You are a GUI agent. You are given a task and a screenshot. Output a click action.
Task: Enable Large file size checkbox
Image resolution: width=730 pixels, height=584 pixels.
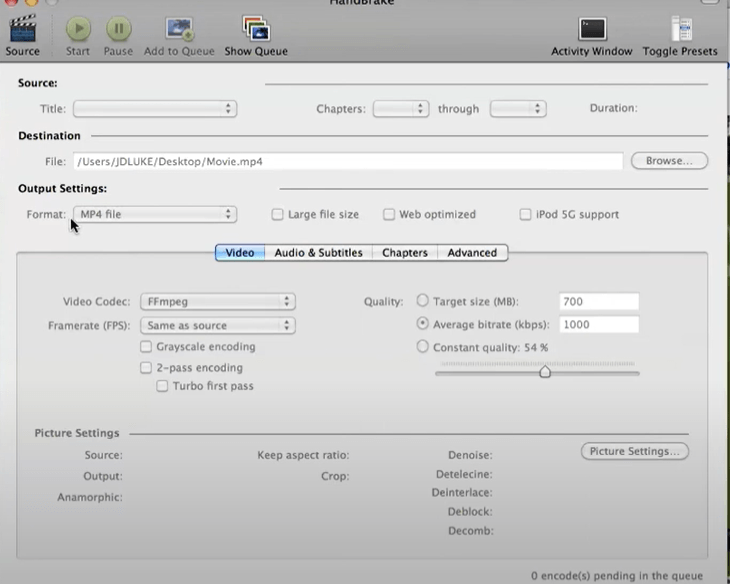coord(277,214)
